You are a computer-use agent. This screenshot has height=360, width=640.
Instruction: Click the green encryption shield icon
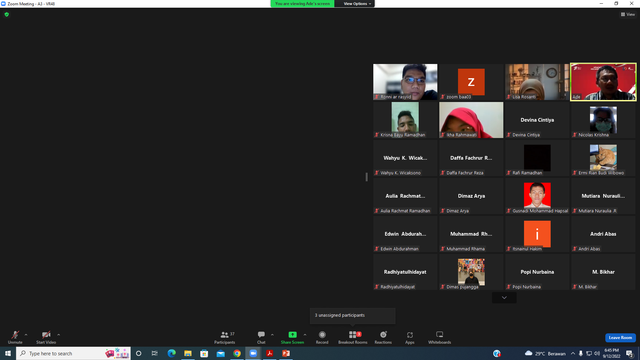[x=7, y=15]
